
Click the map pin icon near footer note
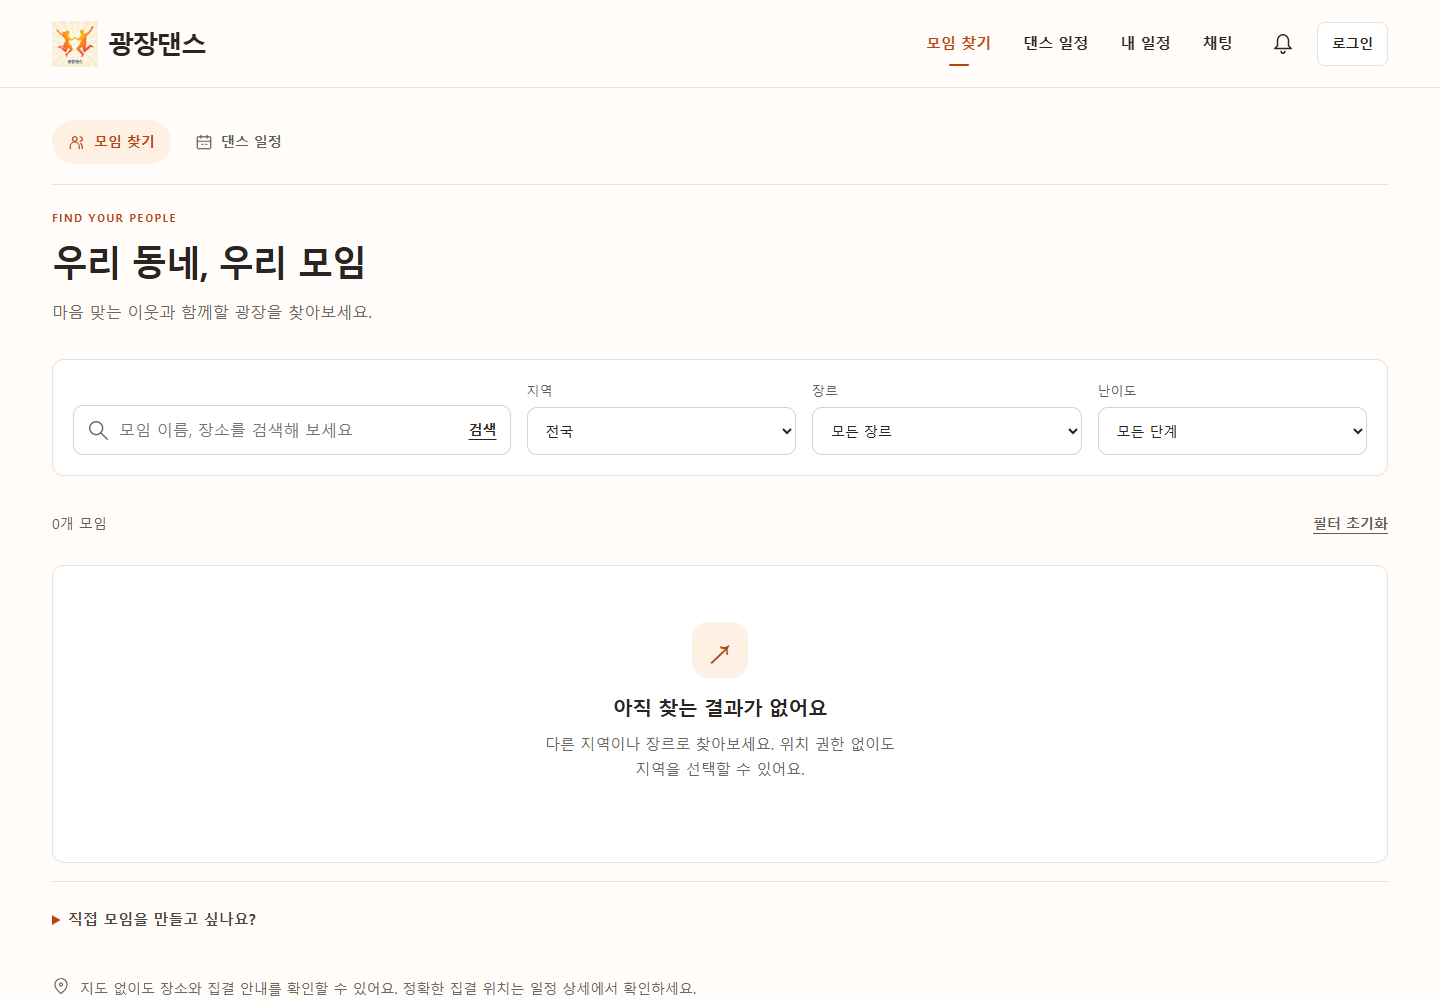[x=61, y=987]
